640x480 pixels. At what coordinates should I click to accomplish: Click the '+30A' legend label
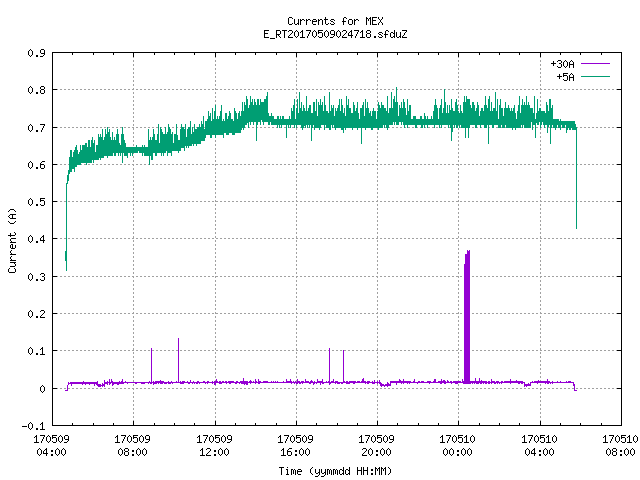562,64
